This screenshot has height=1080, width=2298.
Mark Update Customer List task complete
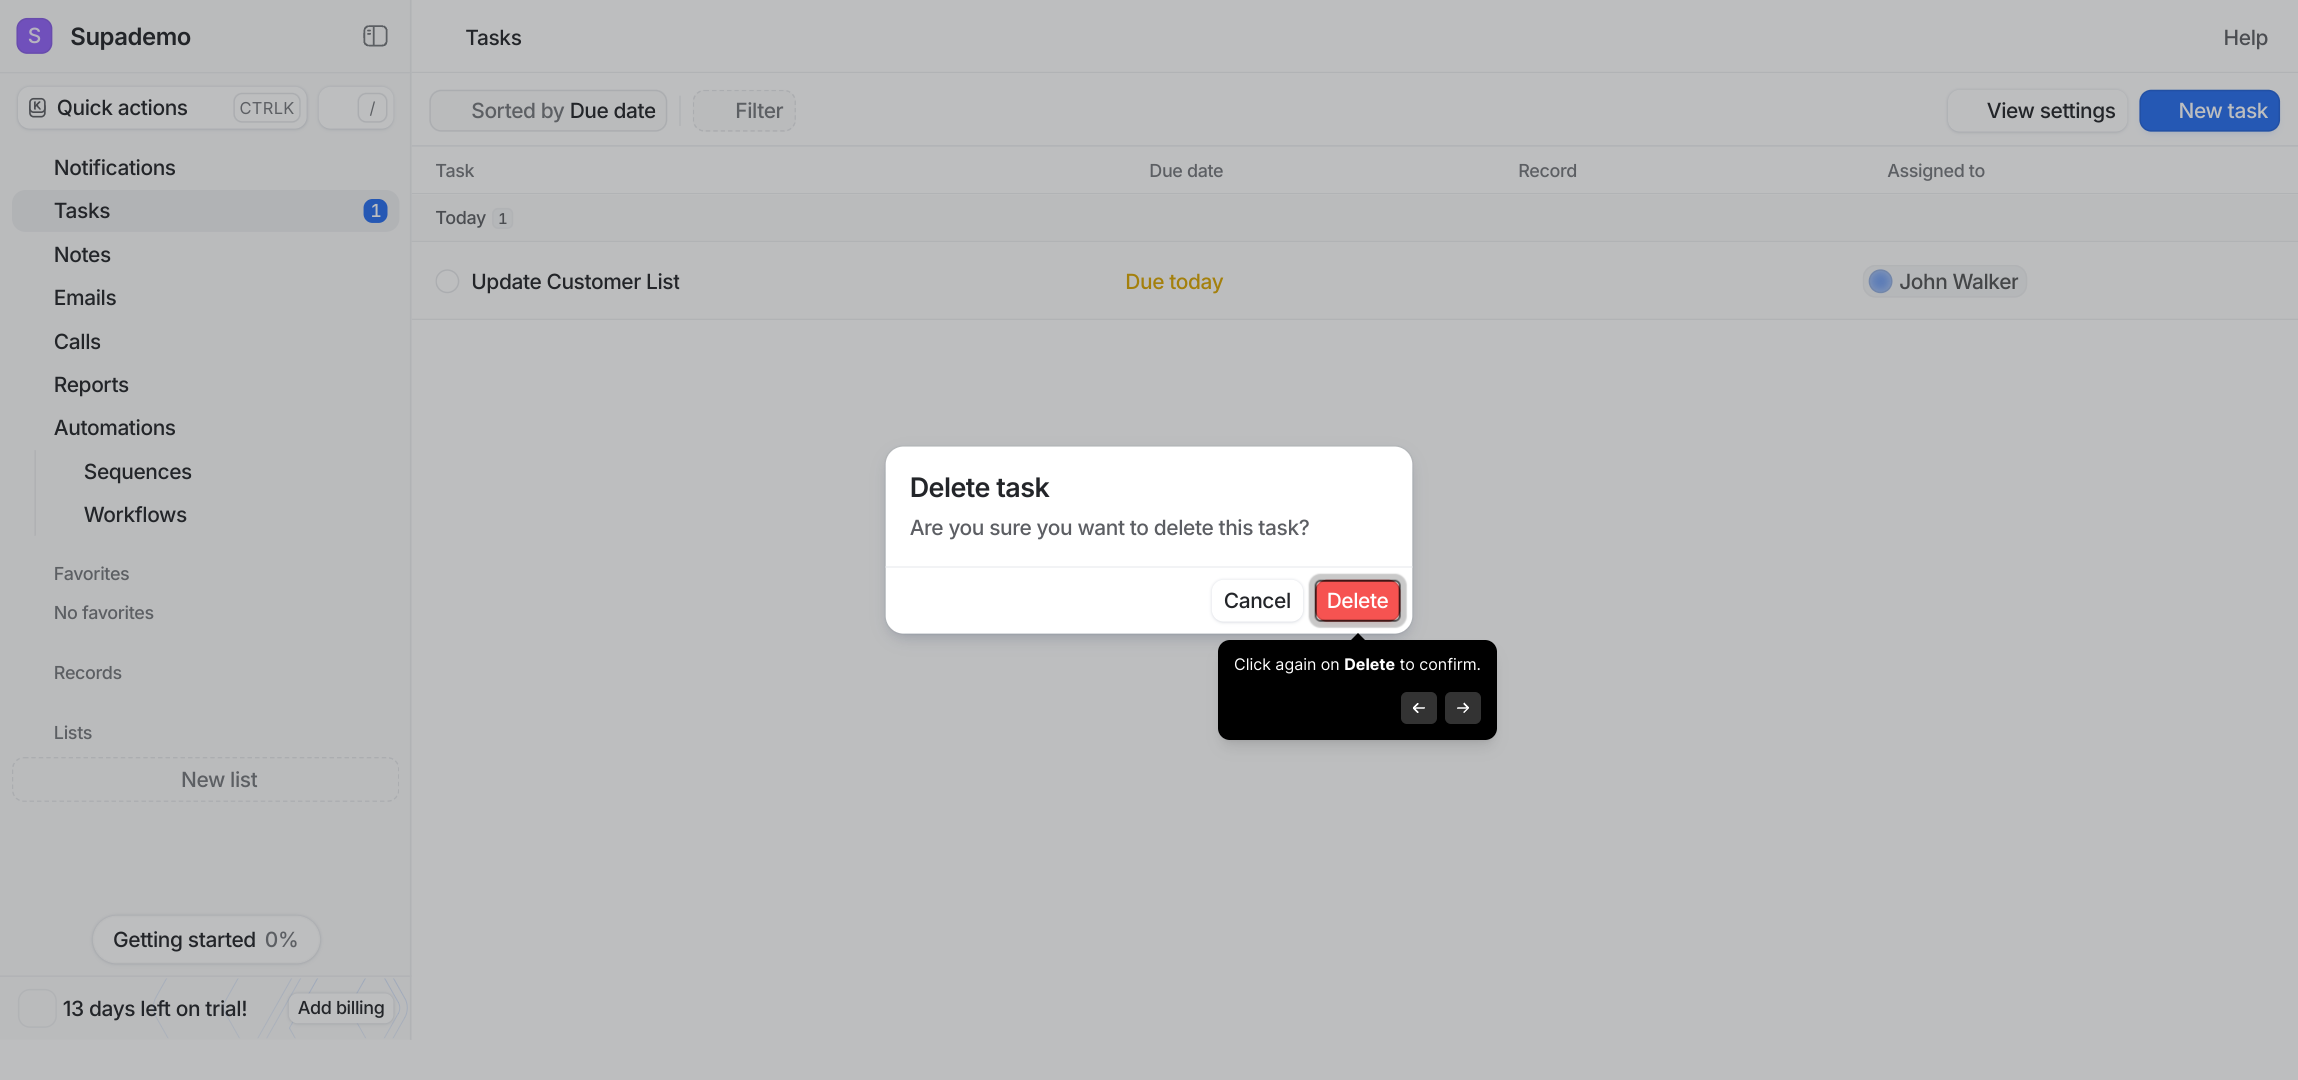447,282
